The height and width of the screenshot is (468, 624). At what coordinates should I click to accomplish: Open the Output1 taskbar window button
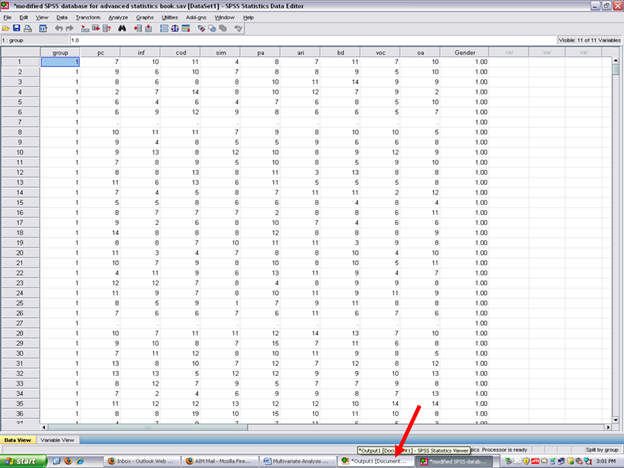[x=375, y=461]
